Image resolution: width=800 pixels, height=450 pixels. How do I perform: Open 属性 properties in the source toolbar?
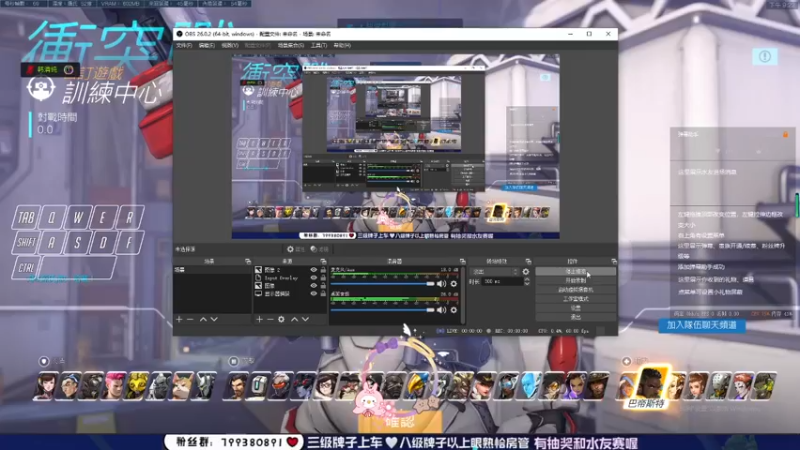point(295,249)
